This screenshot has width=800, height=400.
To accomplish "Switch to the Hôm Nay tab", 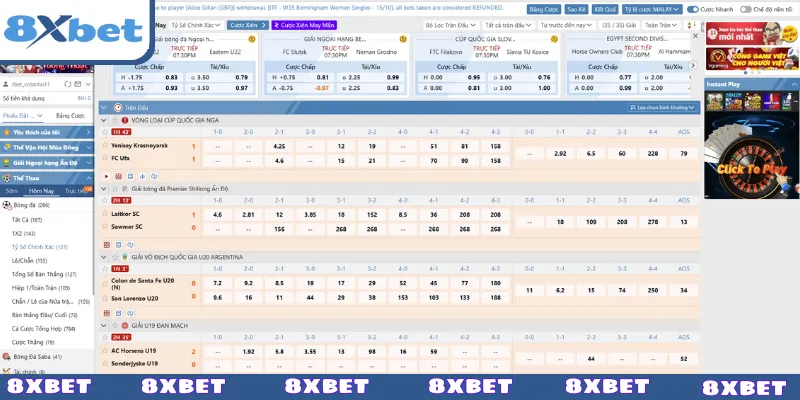I will coord(41,191).
